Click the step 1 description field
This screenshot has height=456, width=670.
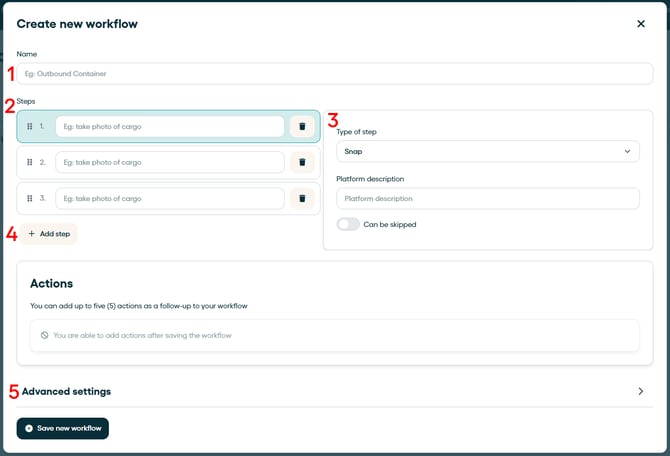pyautogui.click(x=170, y=126)
